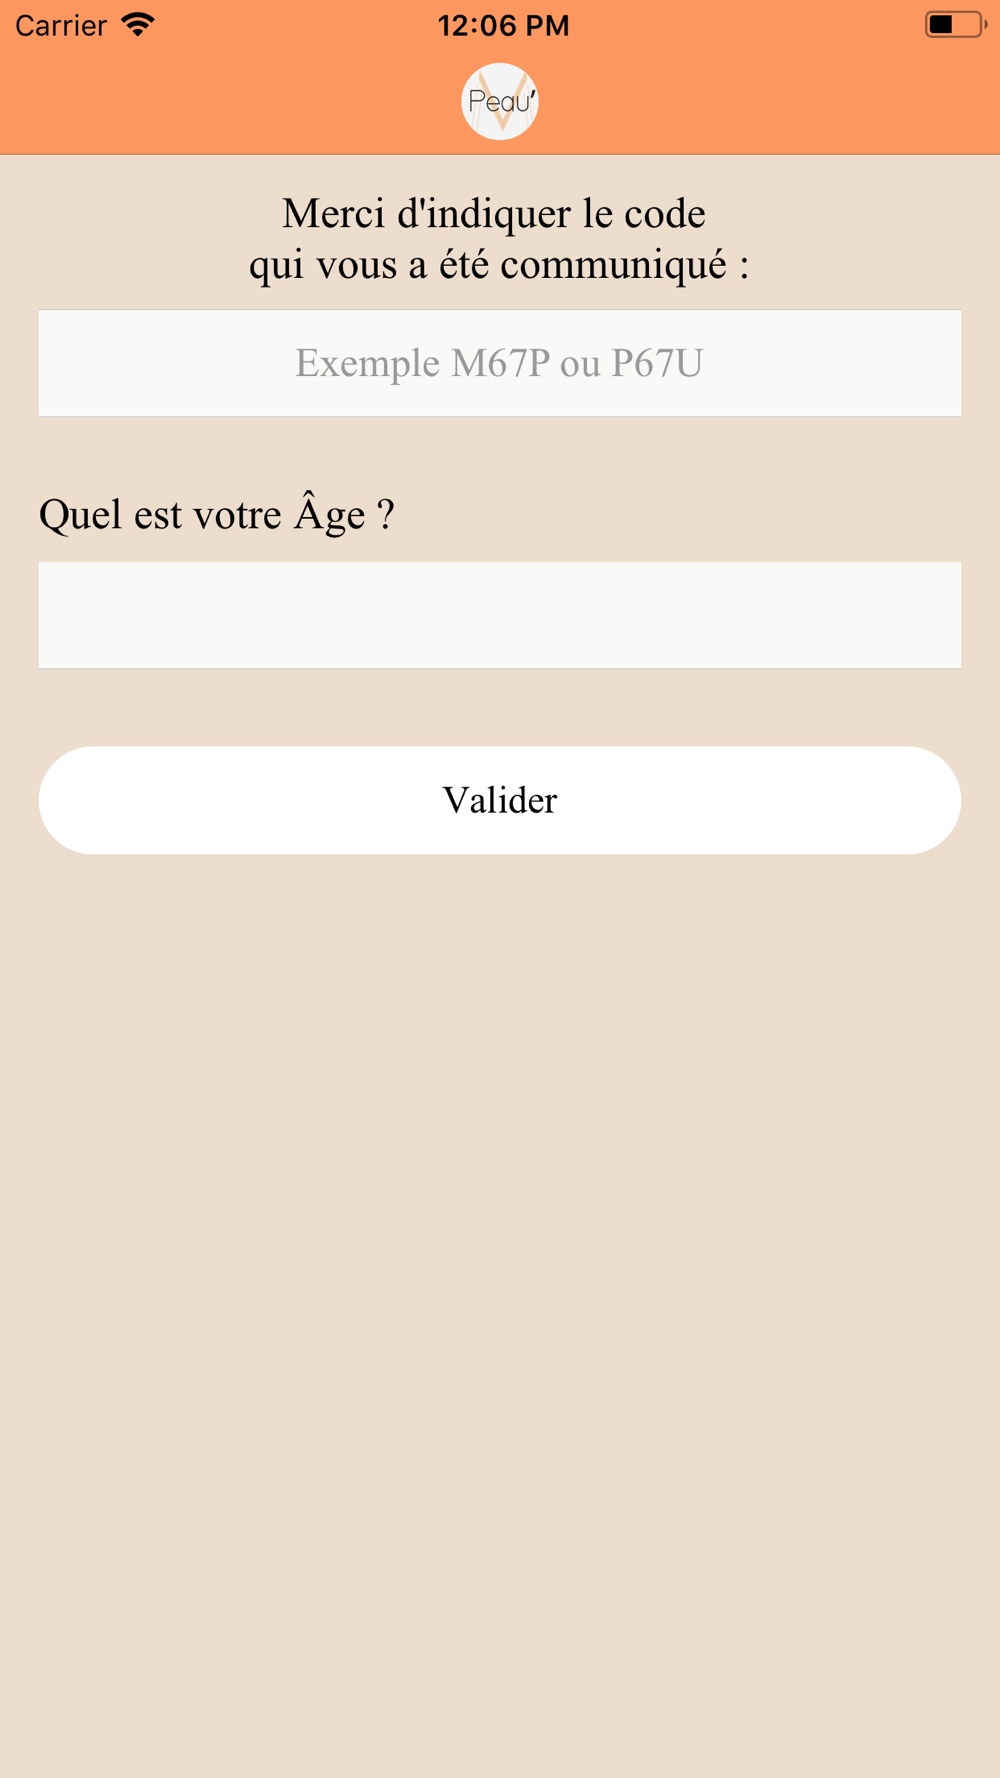Click the Wi-Fi signal icon
The image size is (1000, 1778).
point(138,24)
